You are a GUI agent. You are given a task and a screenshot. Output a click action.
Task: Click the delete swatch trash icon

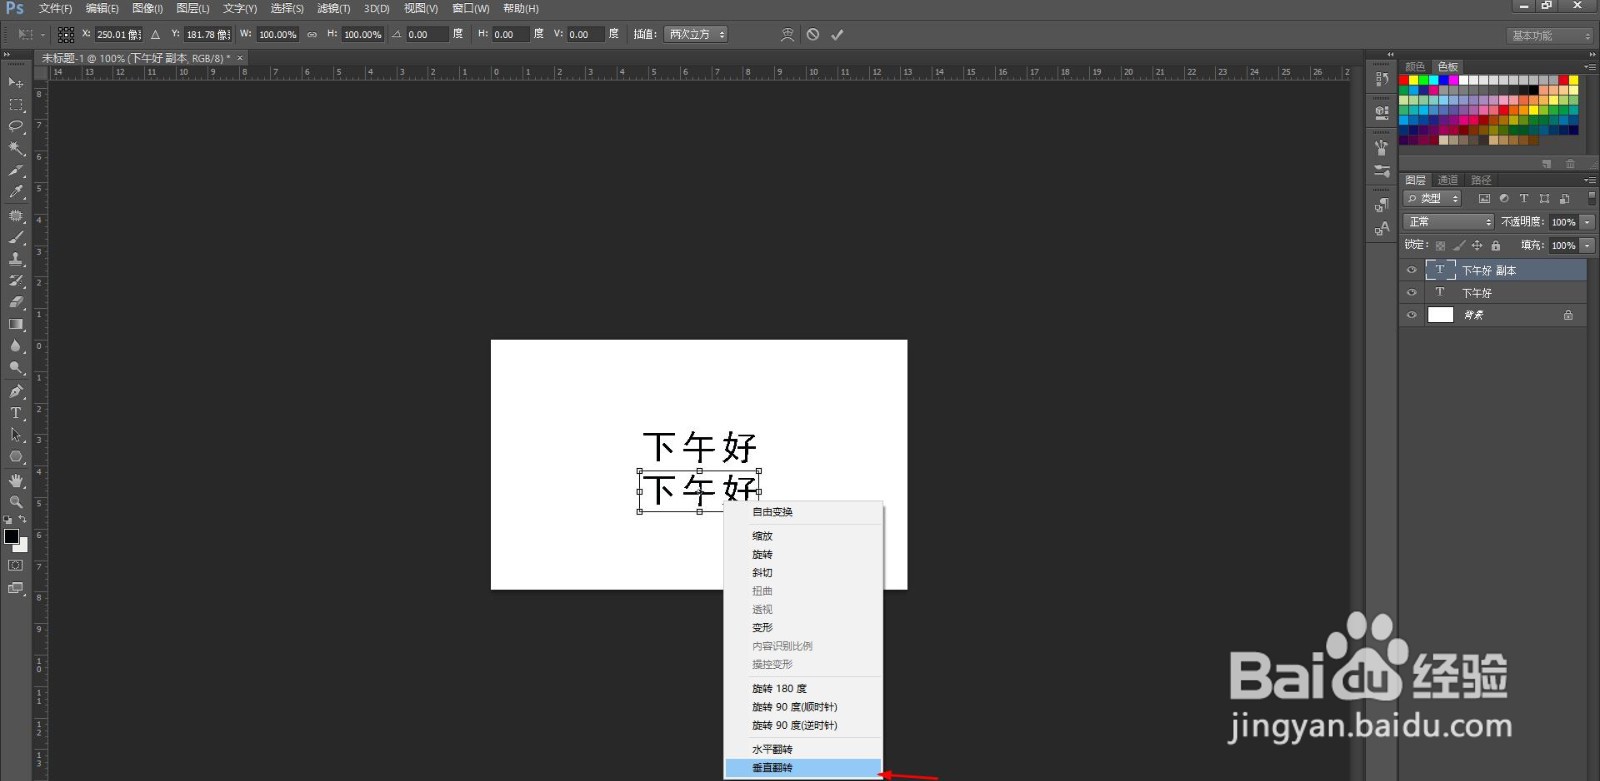pos(1570,163)
